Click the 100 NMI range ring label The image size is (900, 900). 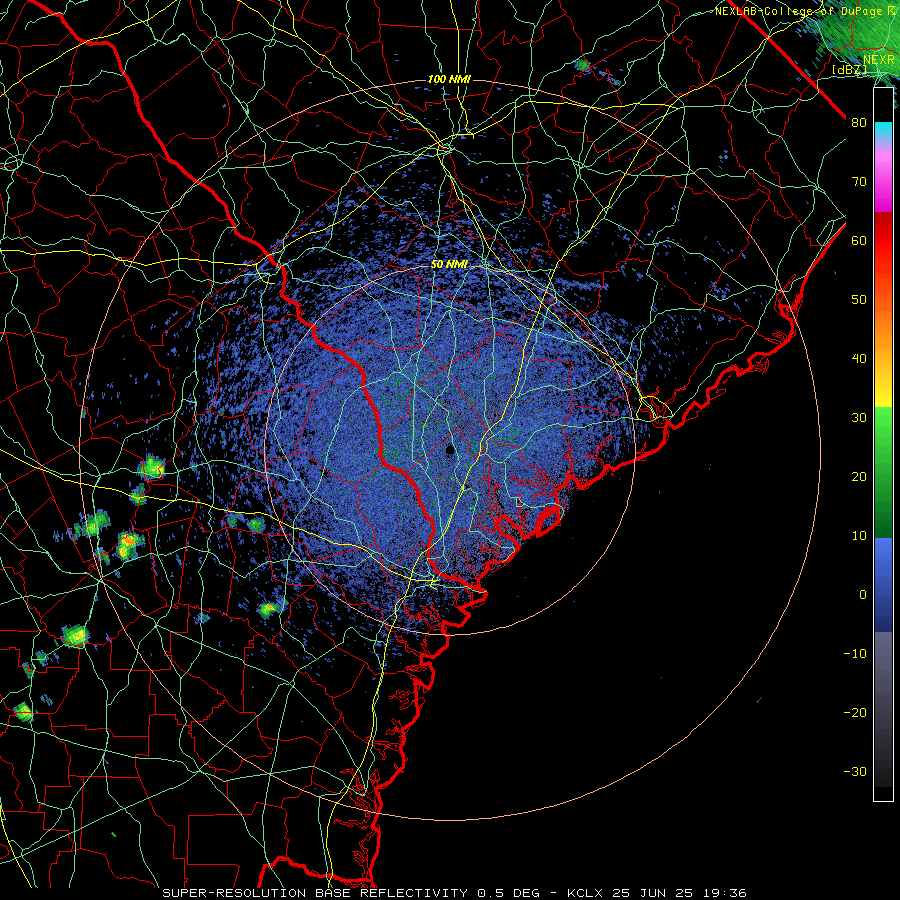(449, 79)
